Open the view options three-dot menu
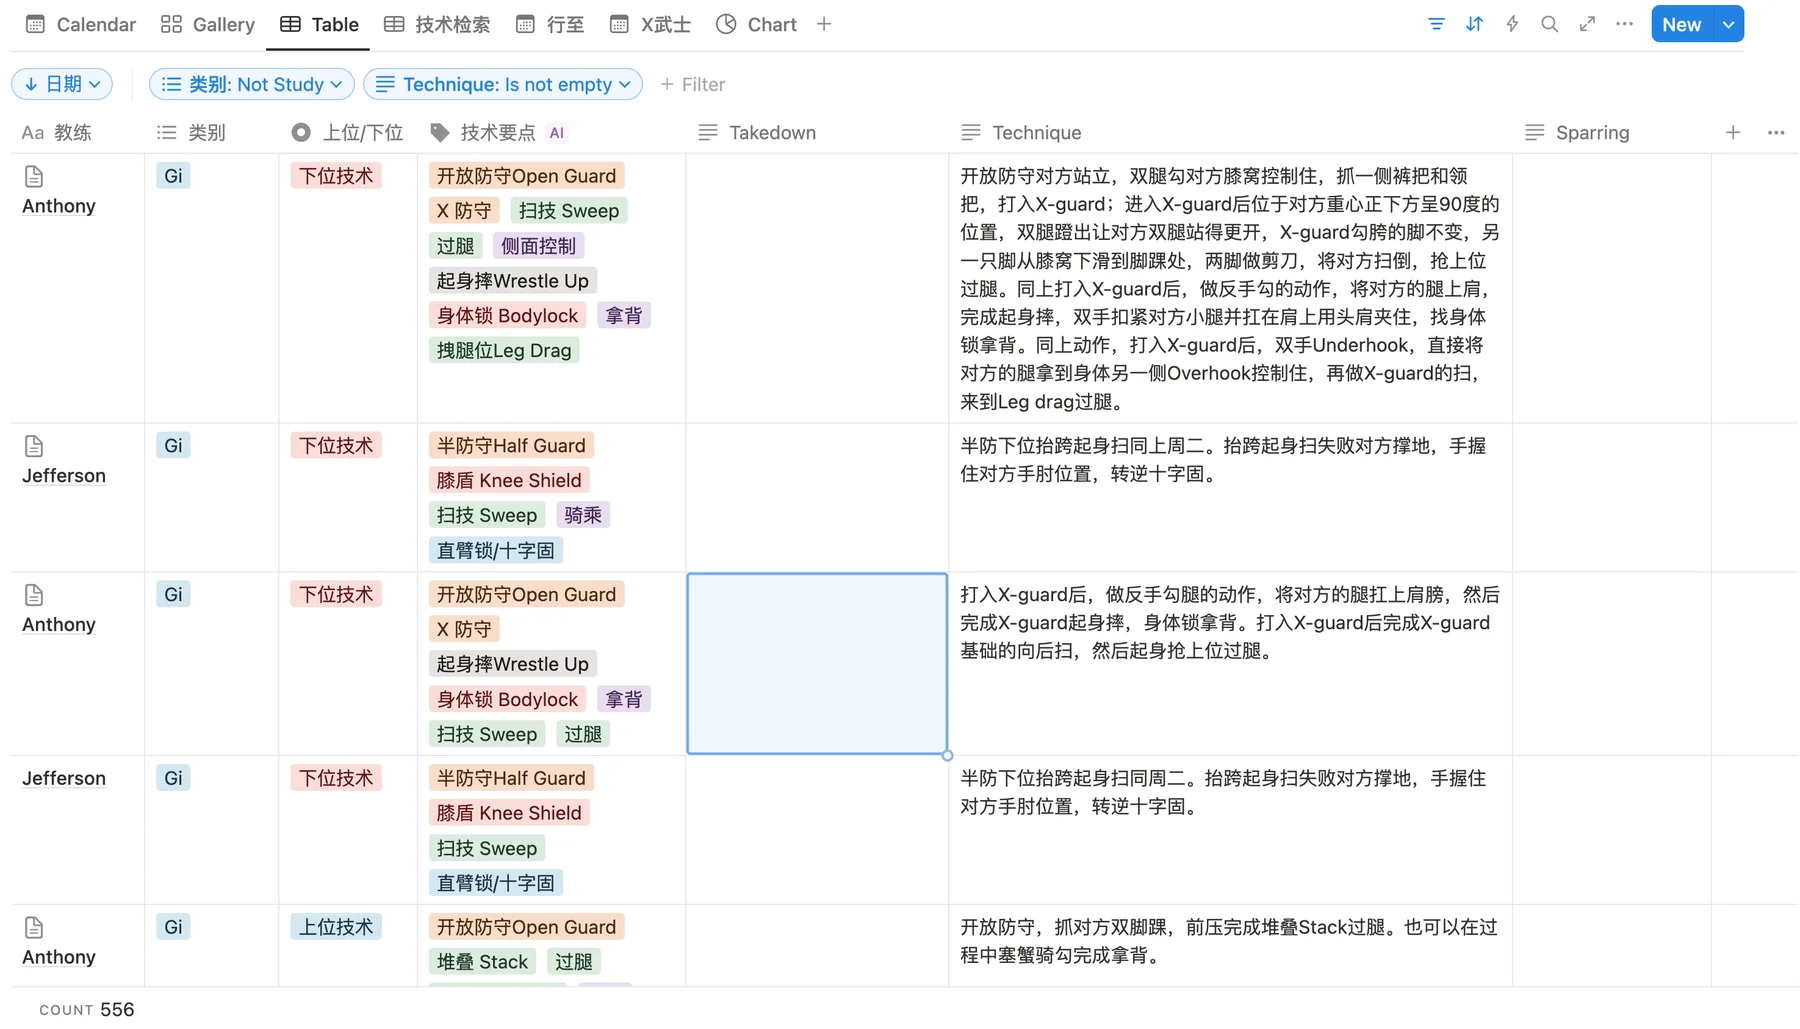This screenshot has width=1800, height=1029. [x=1625, y=24]
